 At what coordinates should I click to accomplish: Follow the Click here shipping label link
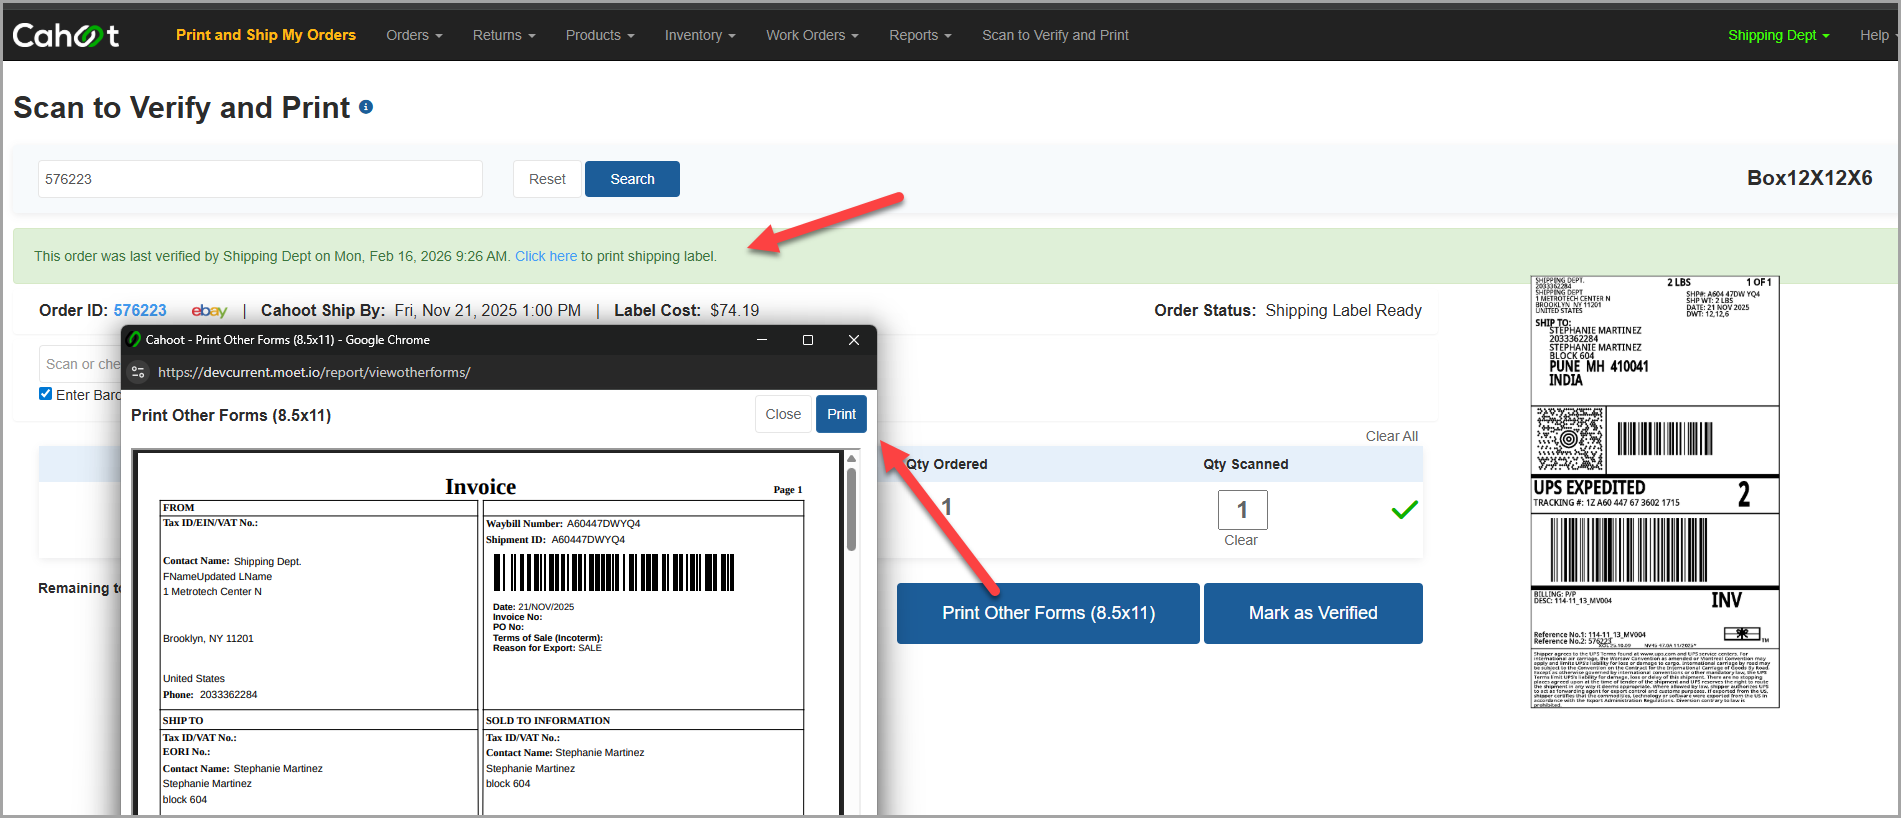(546, 256)
